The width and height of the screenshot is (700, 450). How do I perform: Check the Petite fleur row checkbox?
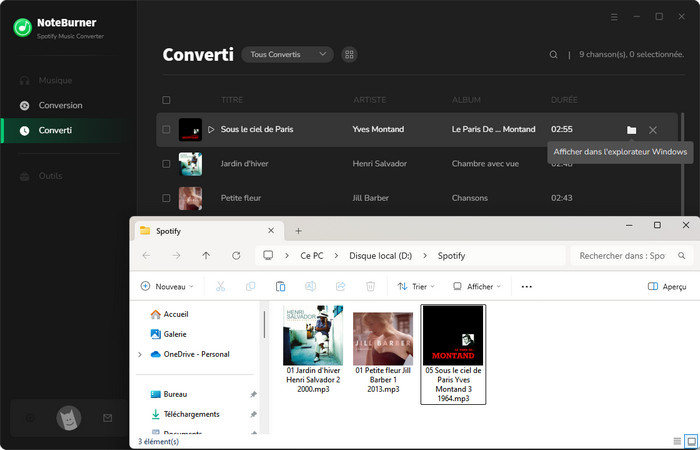(166, 198)
